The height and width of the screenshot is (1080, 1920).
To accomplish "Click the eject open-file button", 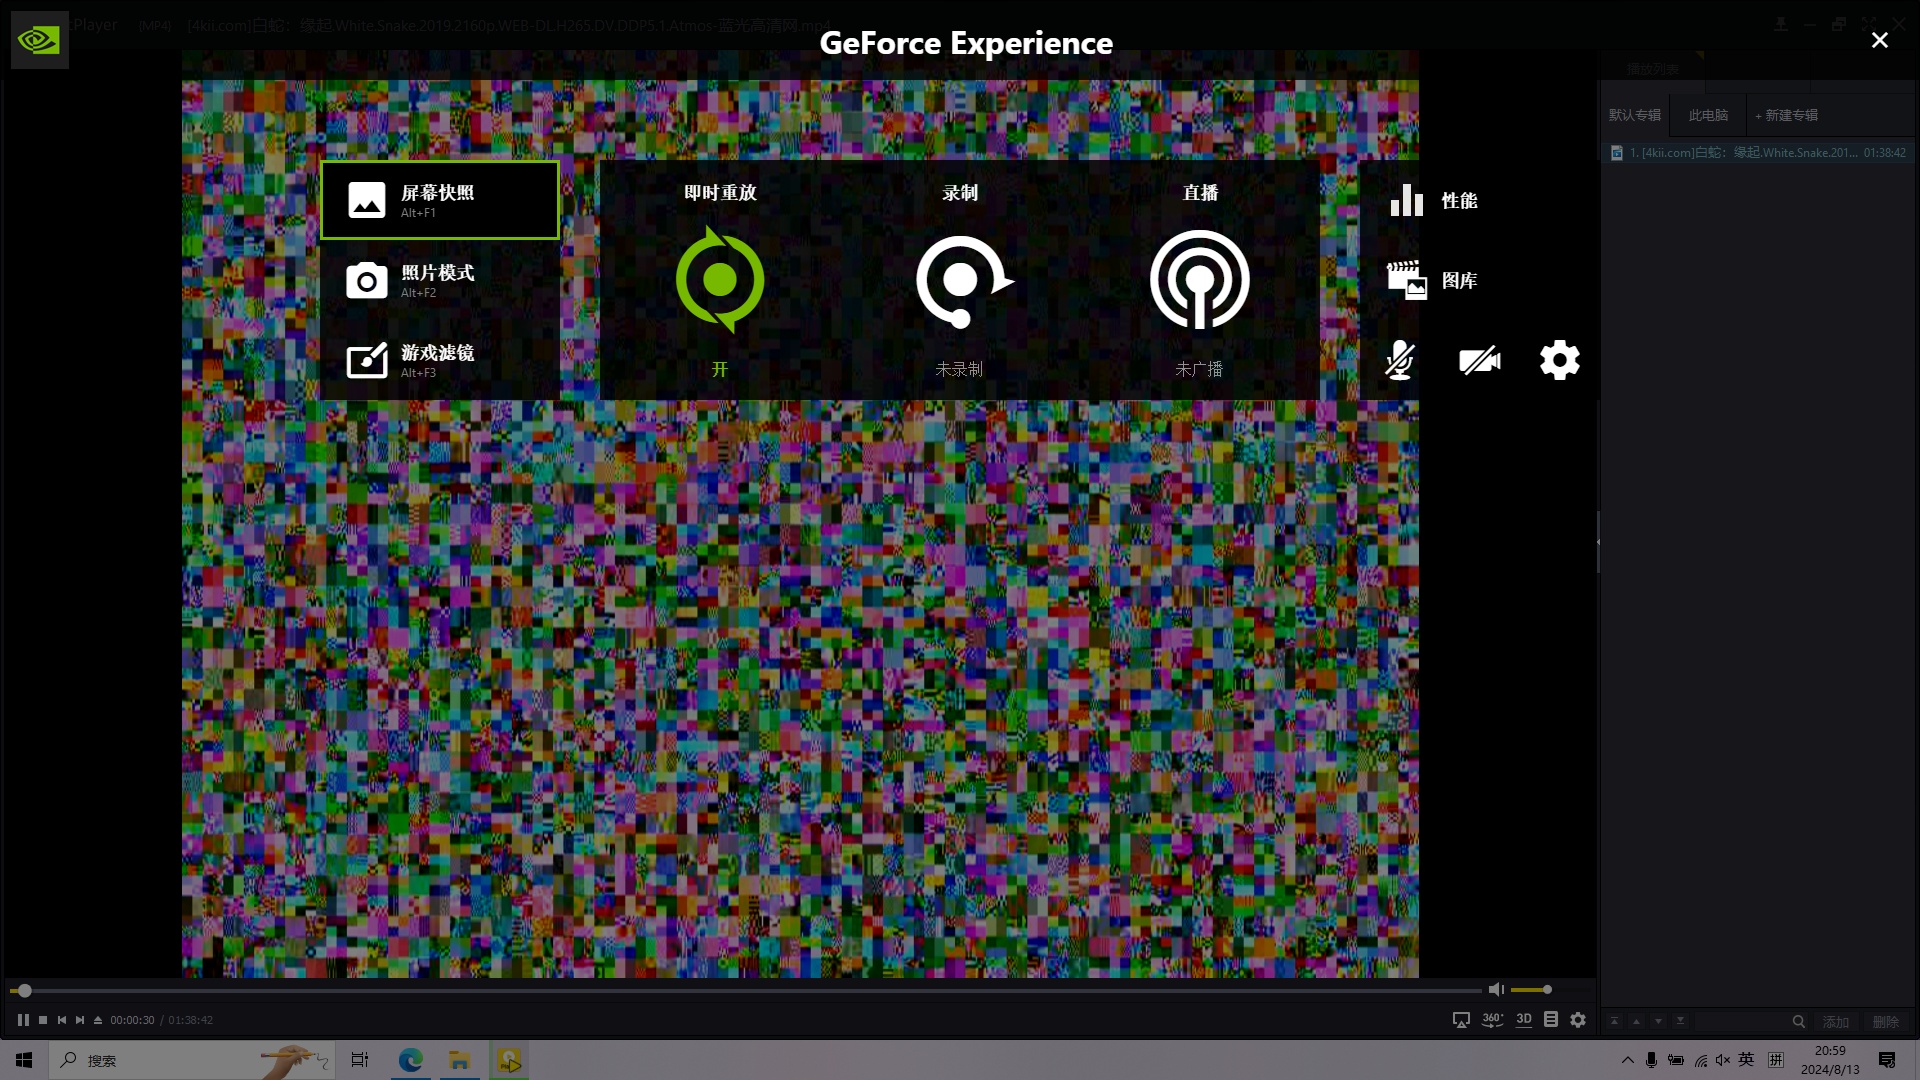I will click(x=98, y=1020).
